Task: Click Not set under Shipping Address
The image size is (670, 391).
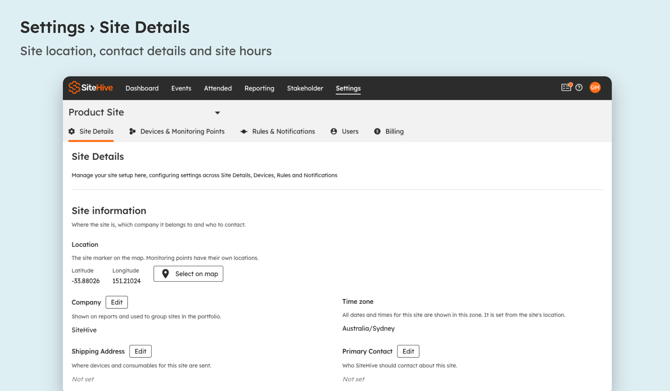Action: click(82, 379)
